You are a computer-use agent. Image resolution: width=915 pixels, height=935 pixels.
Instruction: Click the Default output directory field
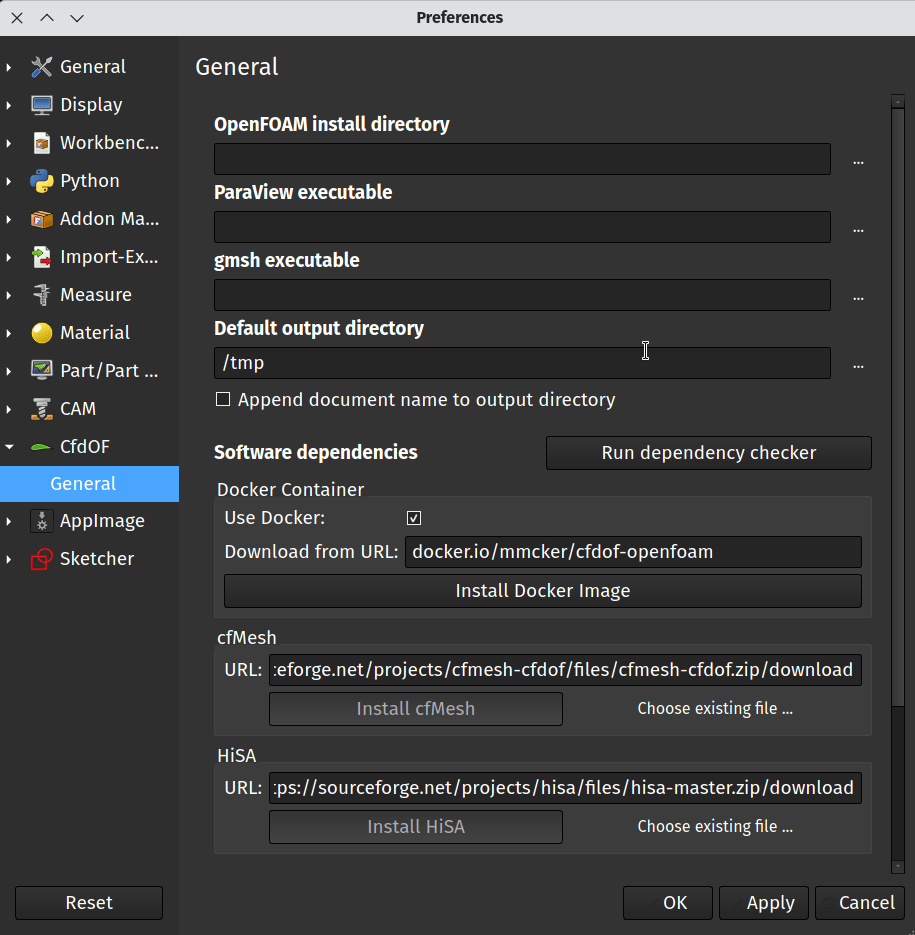pyautogui.click(x=521, y=362)
